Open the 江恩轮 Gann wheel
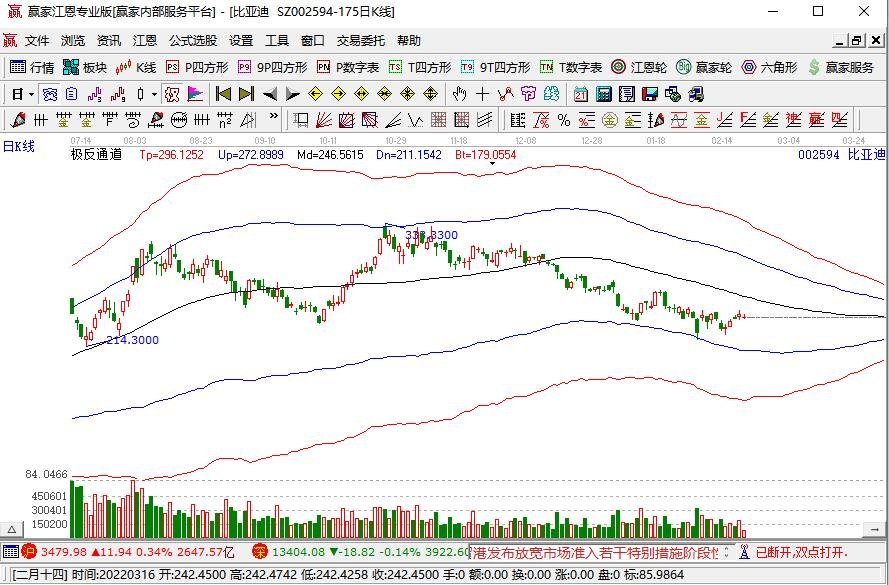 639,67
